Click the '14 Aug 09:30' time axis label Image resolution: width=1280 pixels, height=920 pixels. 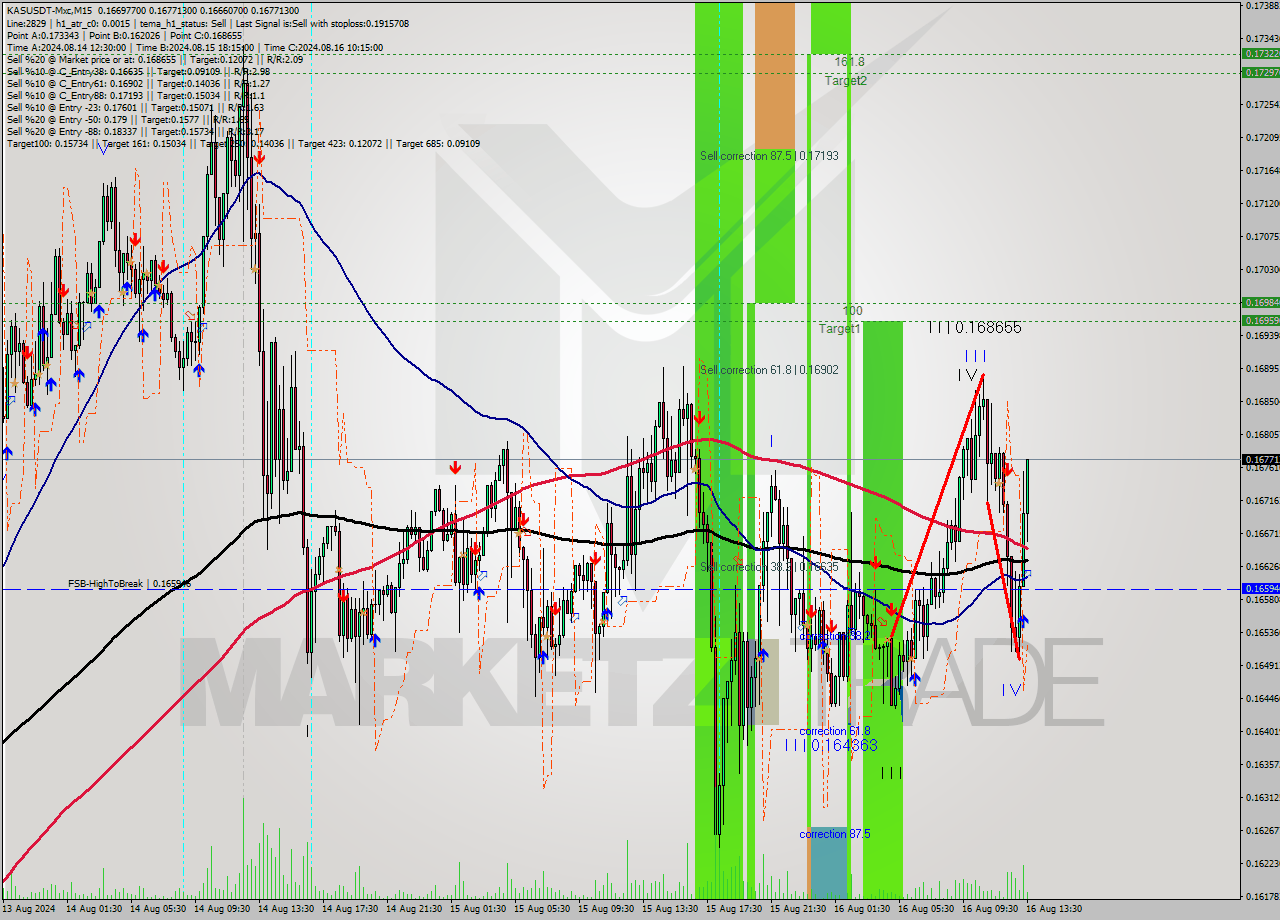pos(222,909)
